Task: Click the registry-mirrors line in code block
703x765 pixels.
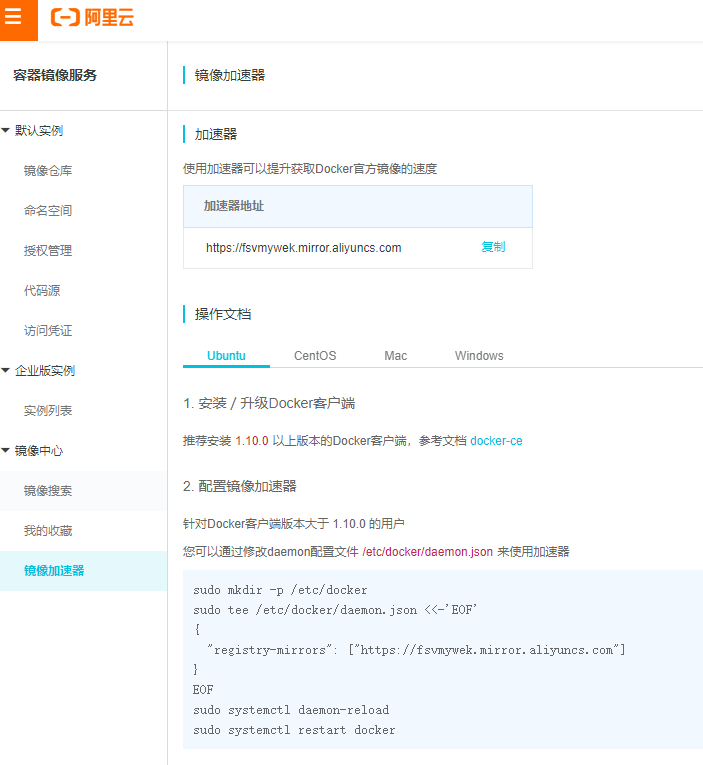Action: (x=416, y=650)
